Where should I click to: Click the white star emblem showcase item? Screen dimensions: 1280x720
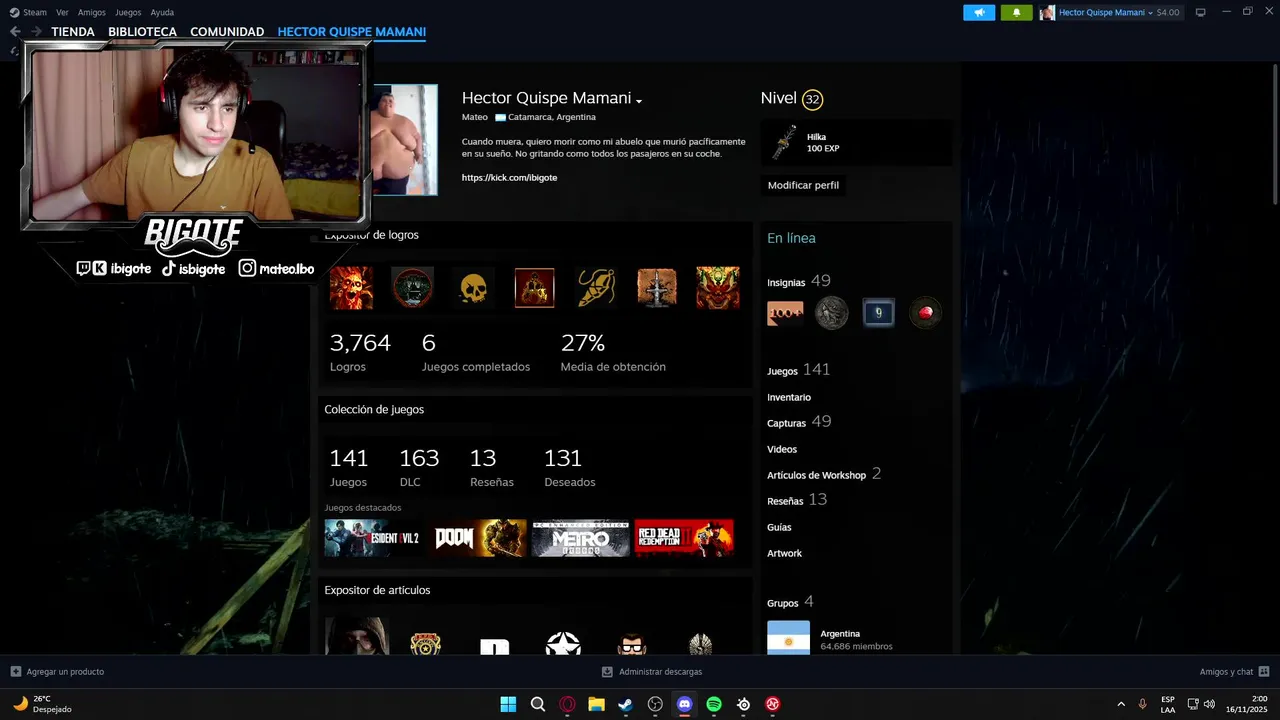(x=563, y=643)
